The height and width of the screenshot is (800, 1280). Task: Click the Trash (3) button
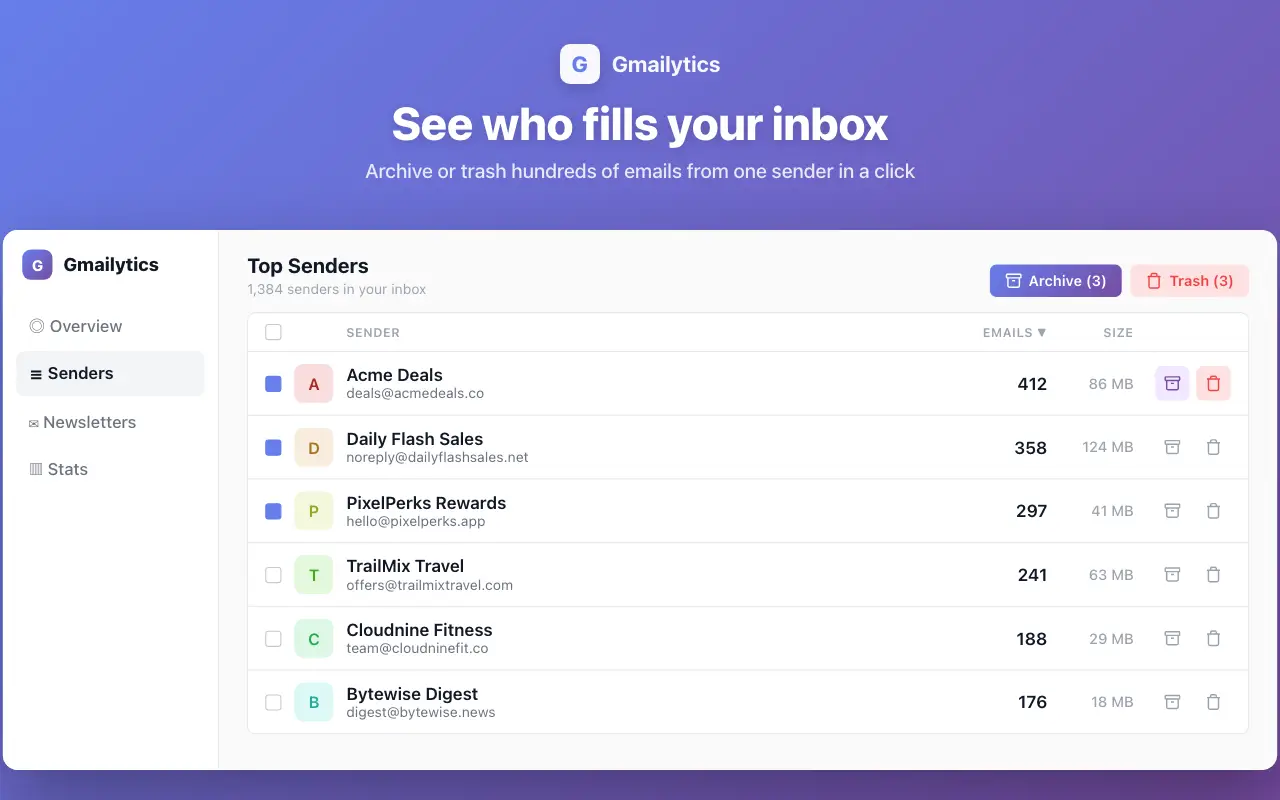point(1189,281)
